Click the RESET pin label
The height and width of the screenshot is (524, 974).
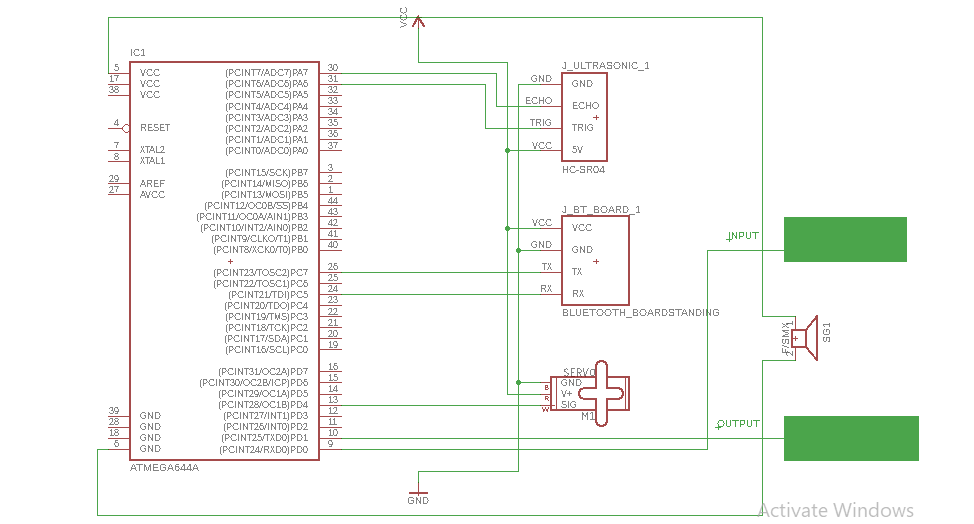pos(155,128)
